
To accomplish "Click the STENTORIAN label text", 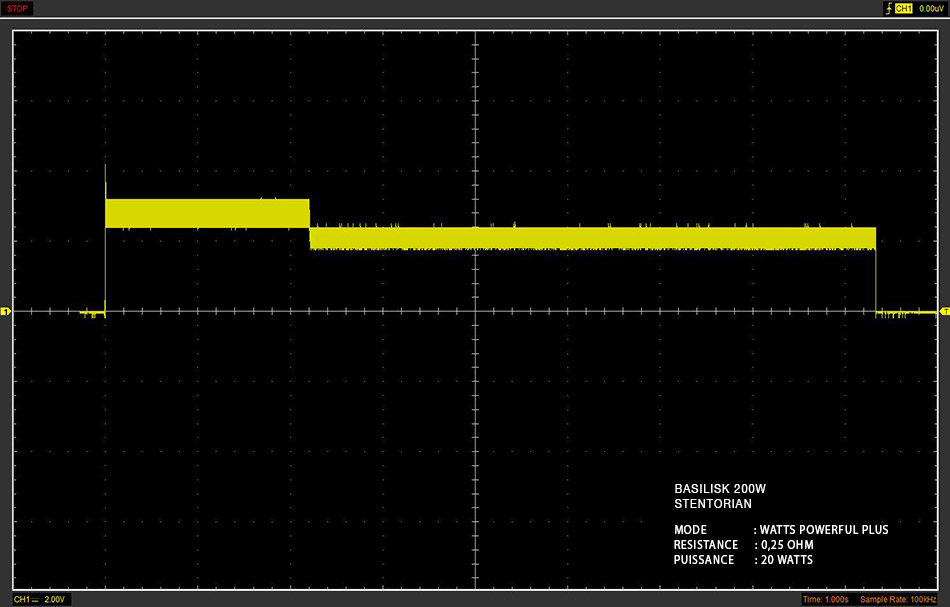I will click(712, 503).
